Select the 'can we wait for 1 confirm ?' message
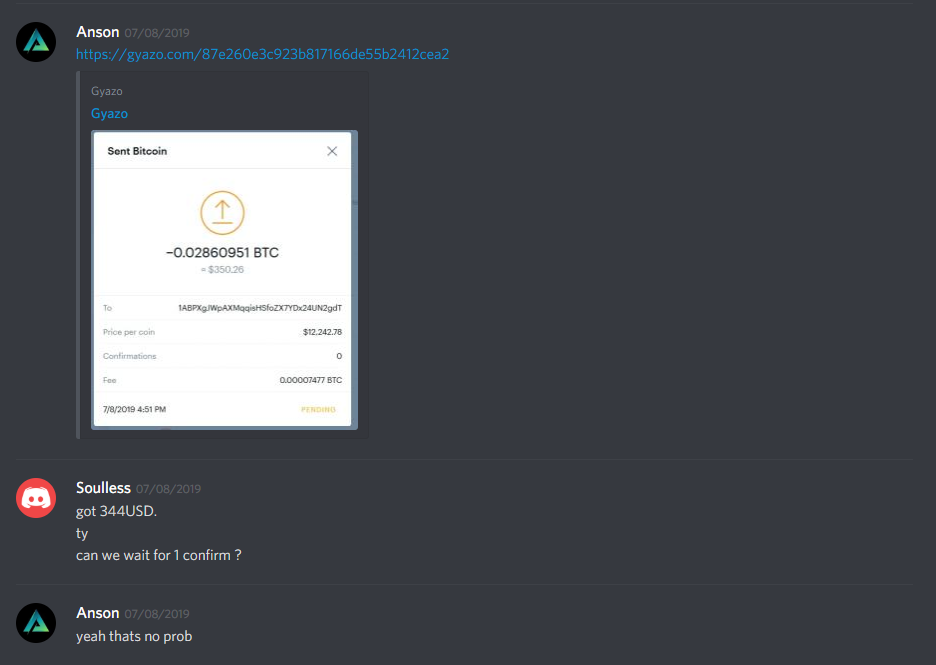This screenshot has height=665, width=936. coord(159,556)
